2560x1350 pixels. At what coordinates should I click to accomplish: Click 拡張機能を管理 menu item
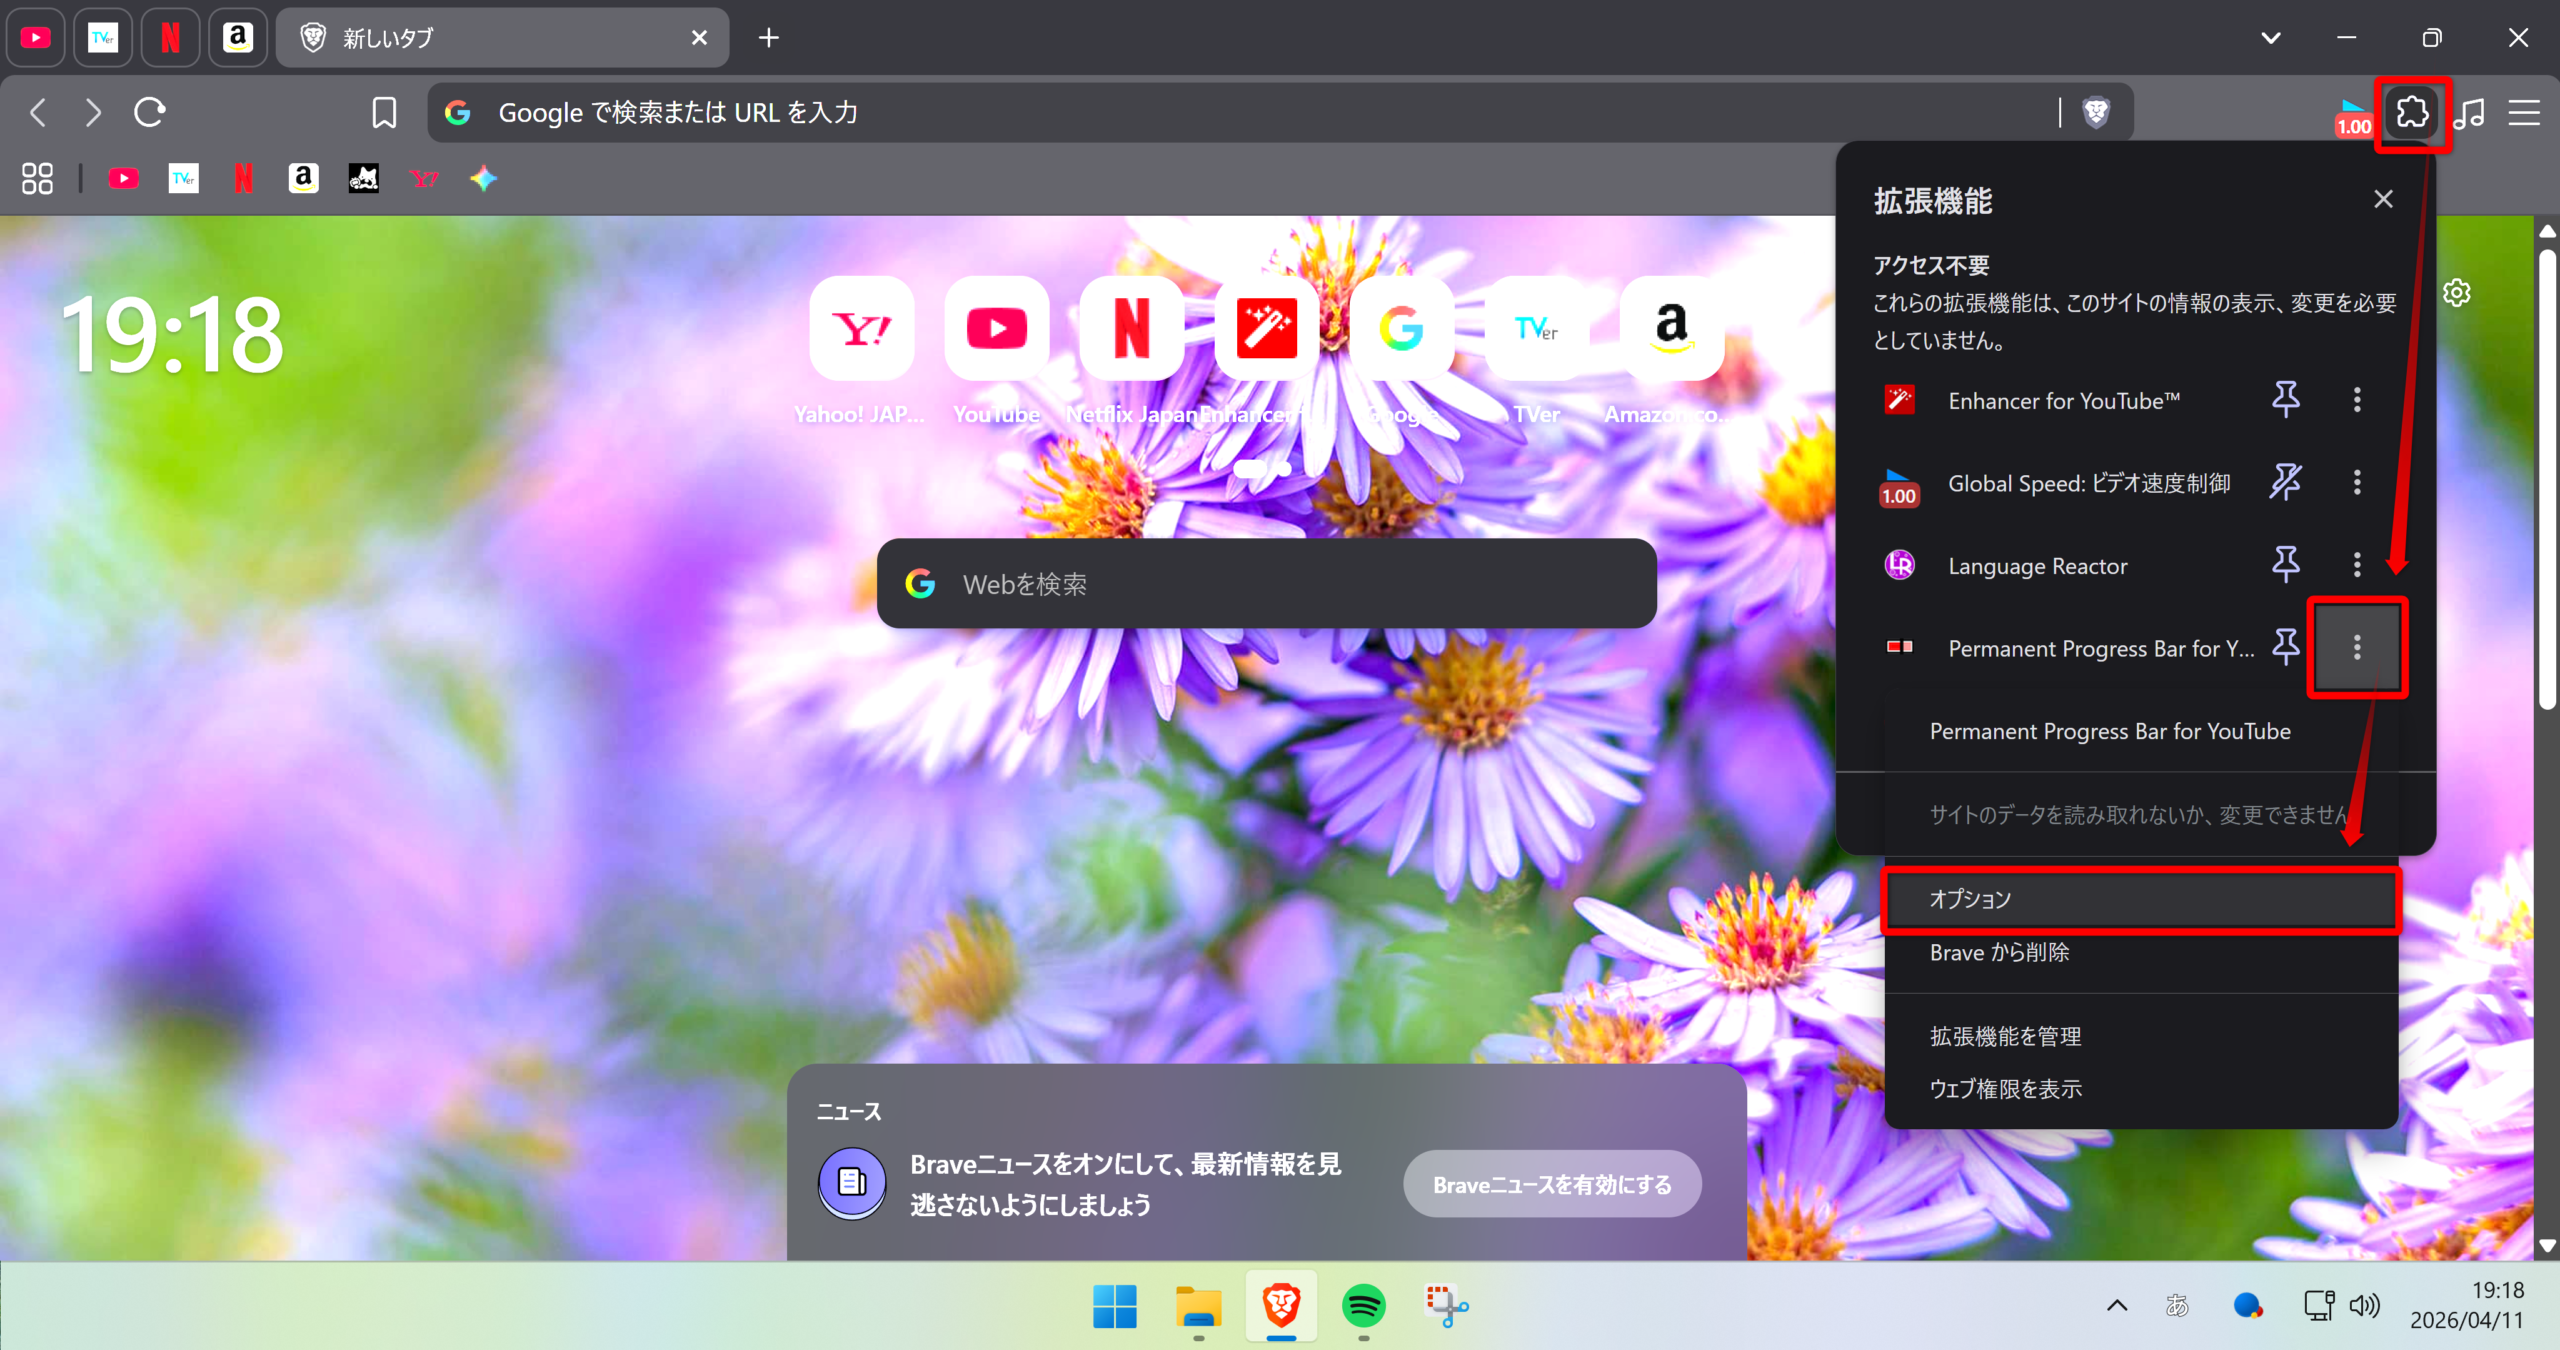(2005, 1036)
